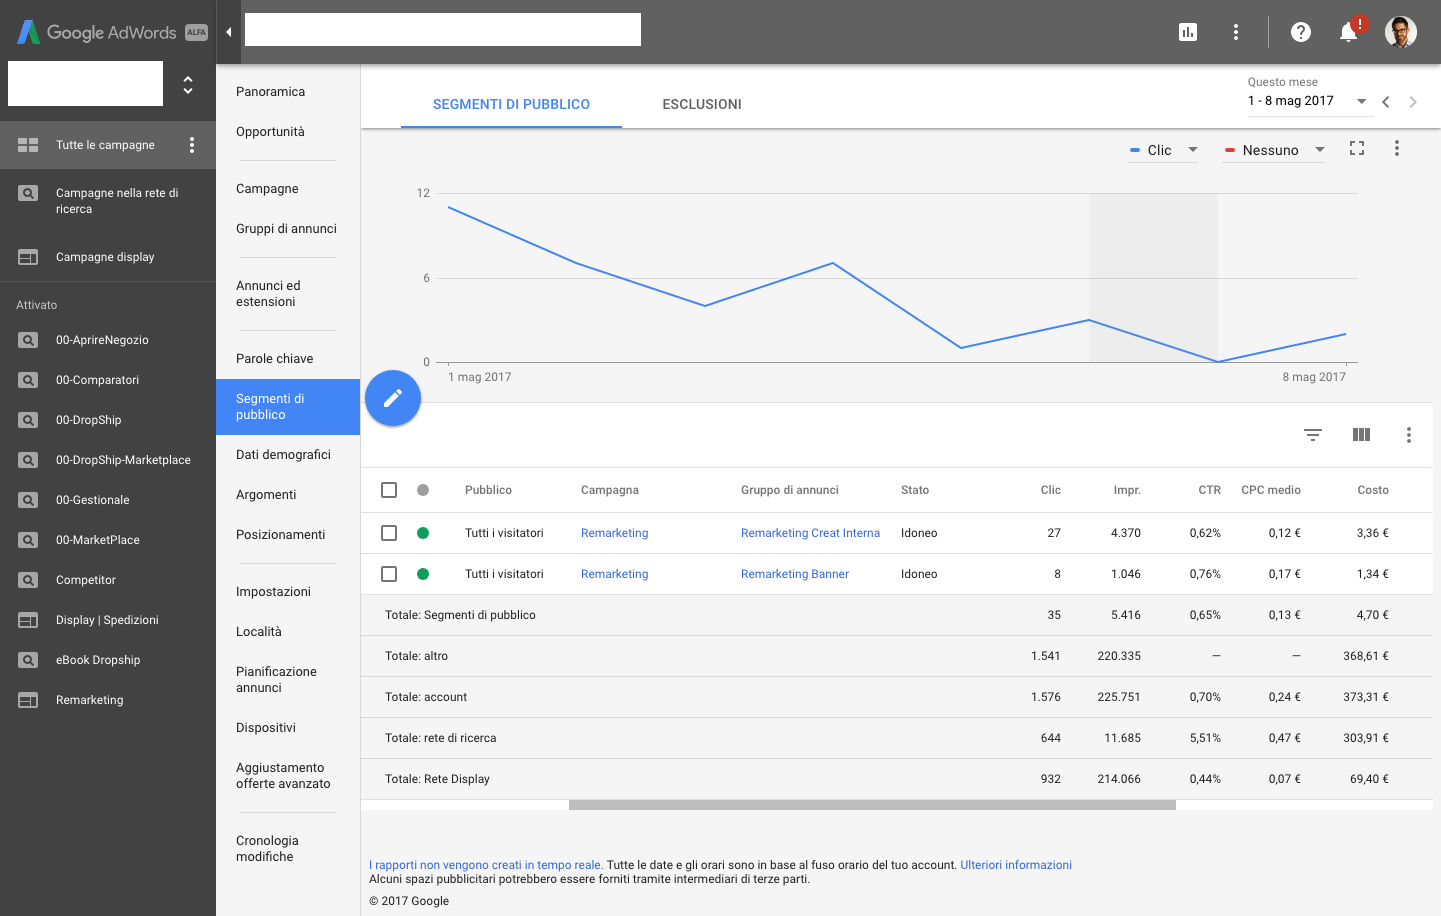Select all rows with header checkbox
Screen dimensions: 1441x916
[x=389, y=490]
